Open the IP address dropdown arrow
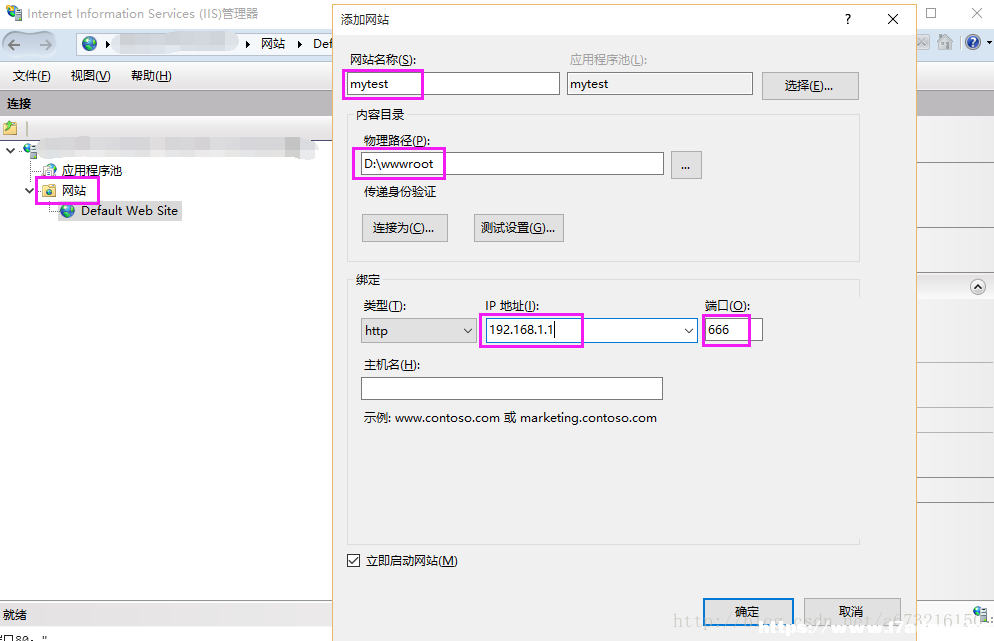Viewport: 994px width, 641px height. pos(688,330)
